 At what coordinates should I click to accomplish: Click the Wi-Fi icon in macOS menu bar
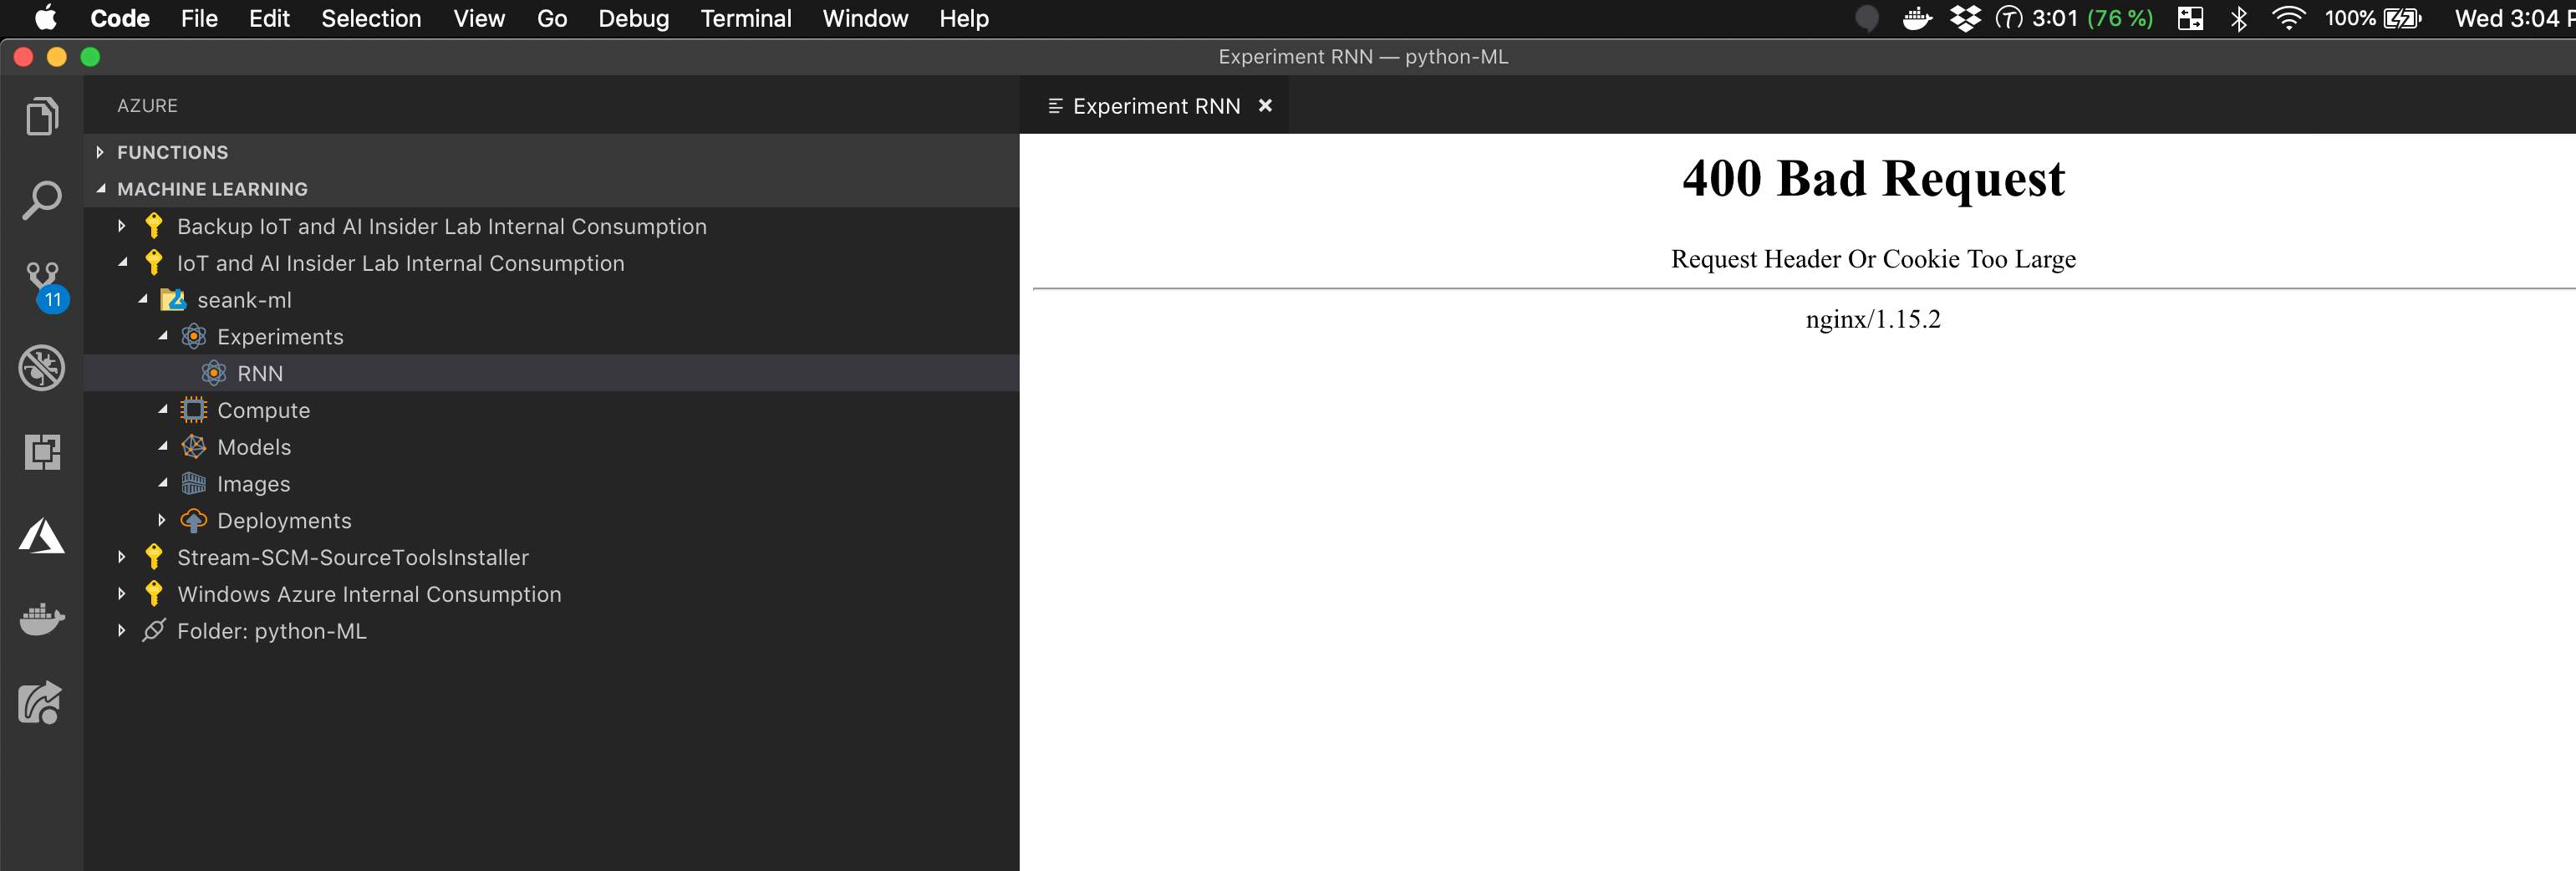(2288, 18)
